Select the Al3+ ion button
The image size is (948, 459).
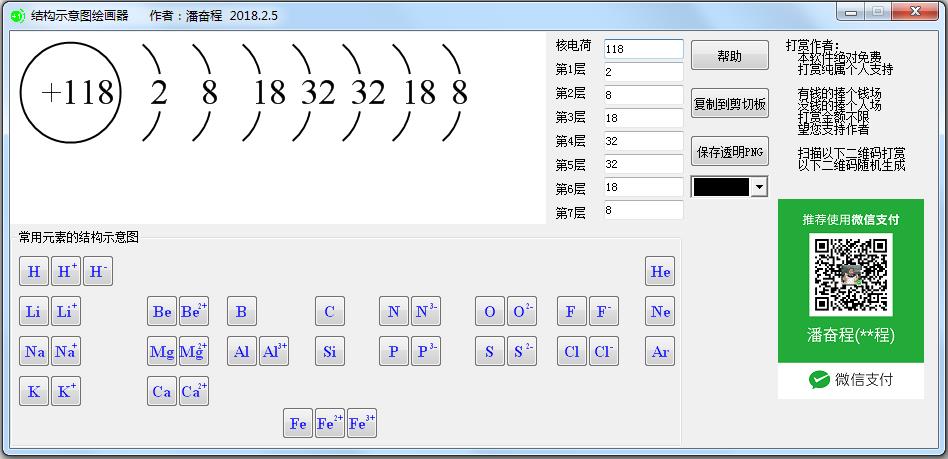coord(274,351)
